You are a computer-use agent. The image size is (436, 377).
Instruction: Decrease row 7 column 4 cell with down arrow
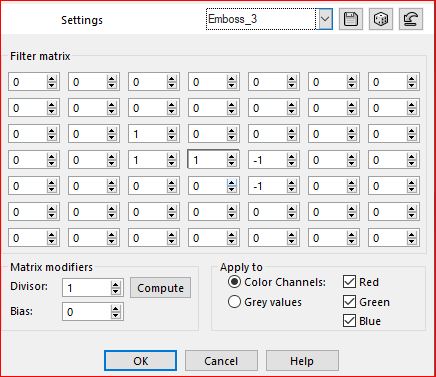[x=231, y=242]
